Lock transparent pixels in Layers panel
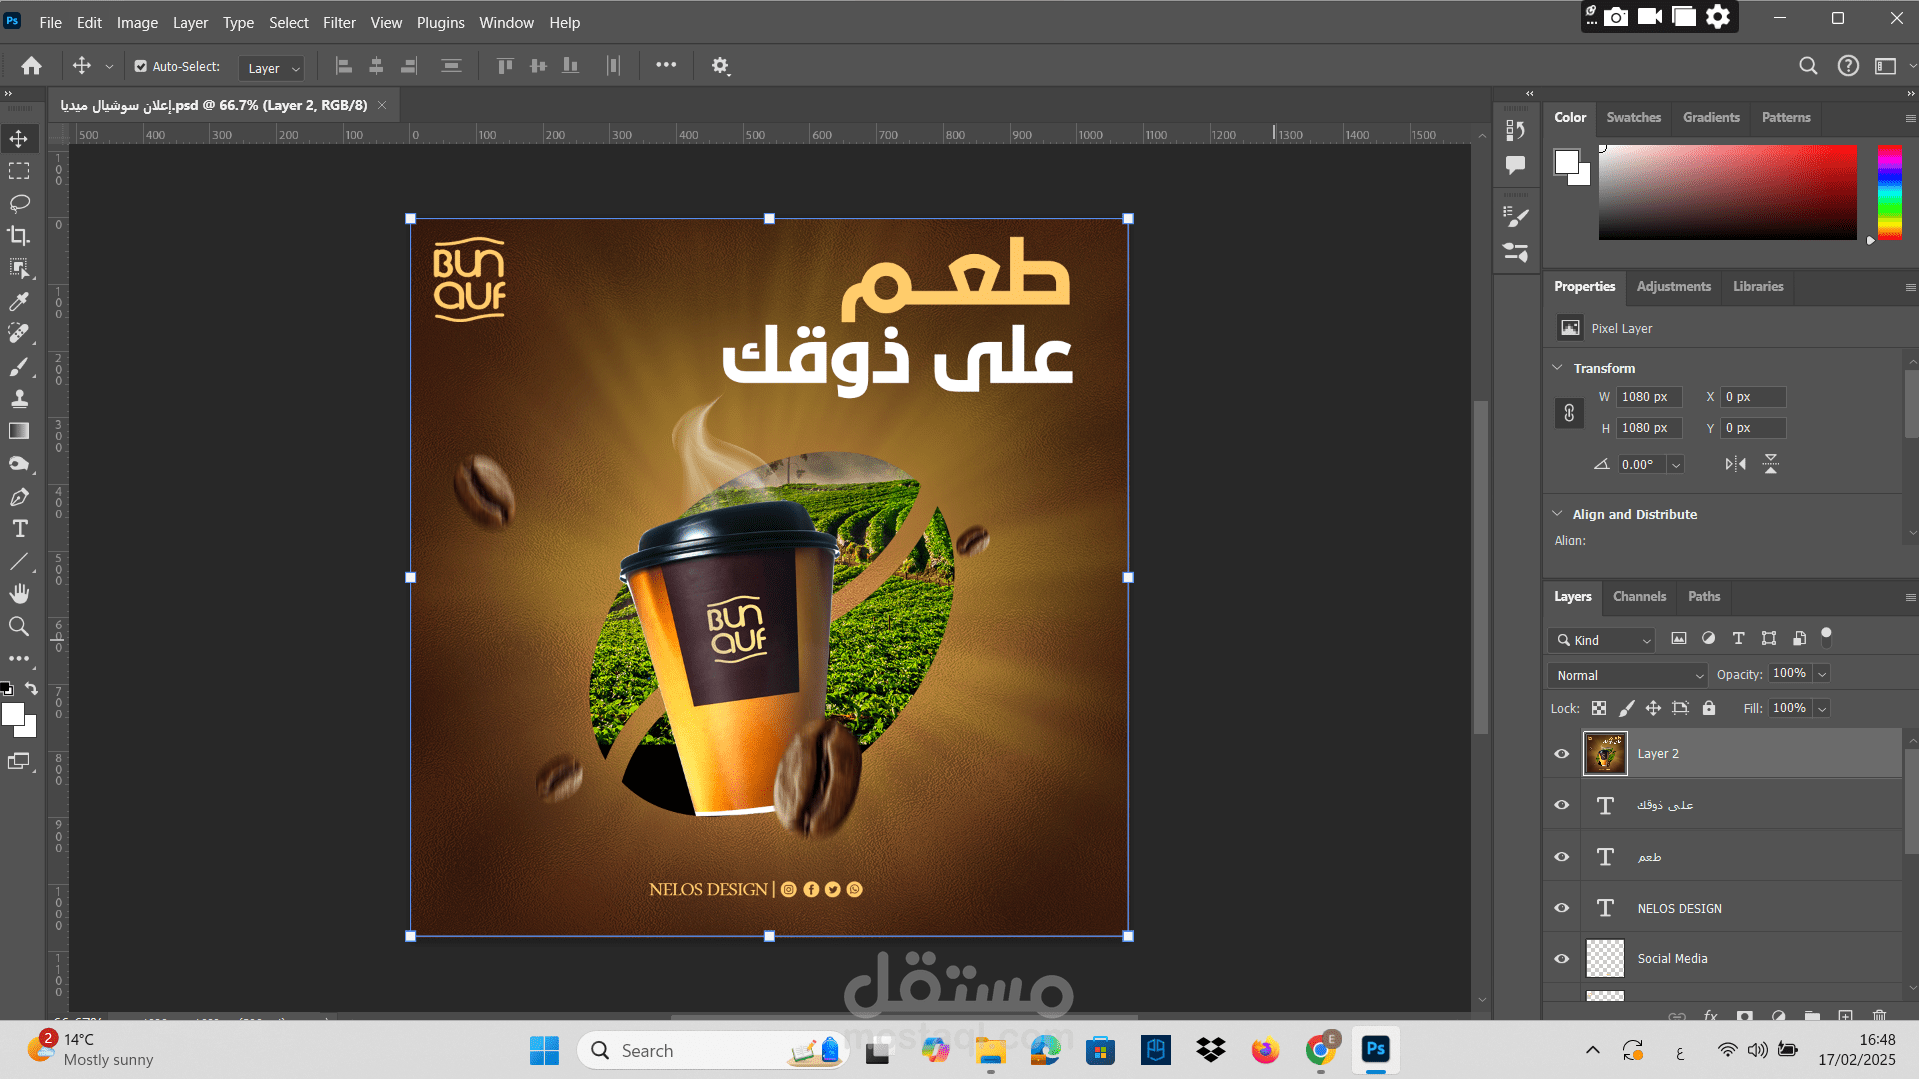Image resolution: width=1919 pixels, height=1079 pixels. [1599, 708]
